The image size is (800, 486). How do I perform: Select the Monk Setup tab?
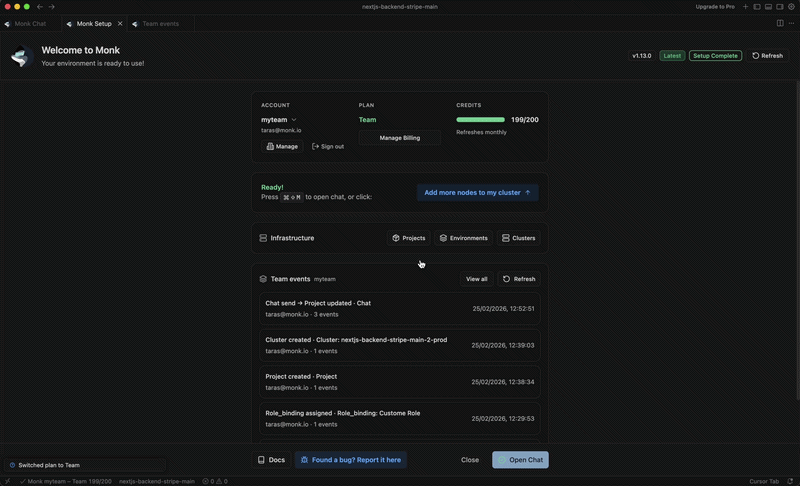pos(94,23)
